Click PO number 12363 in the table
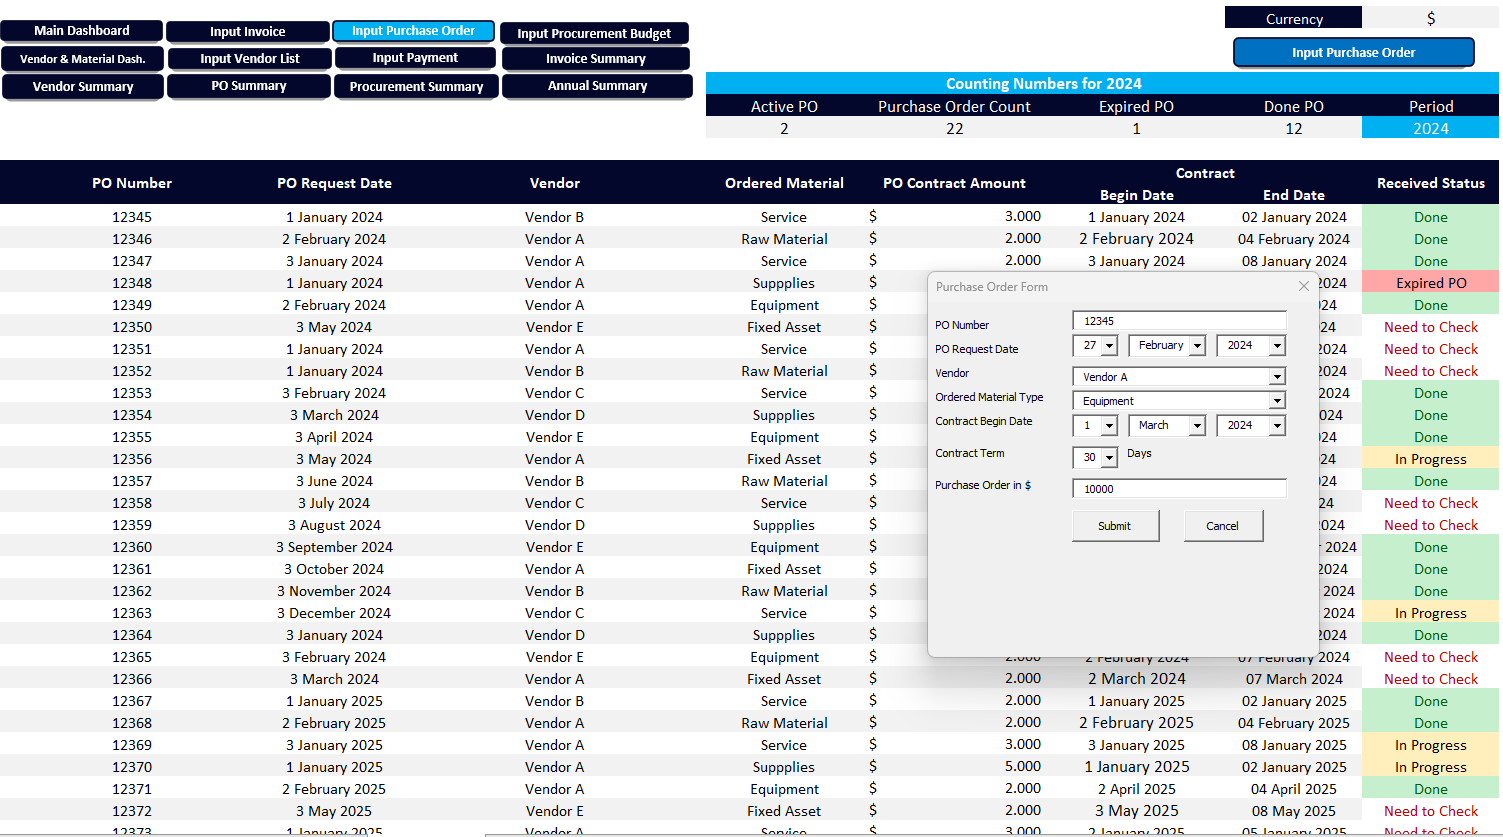 pos(132,613)
